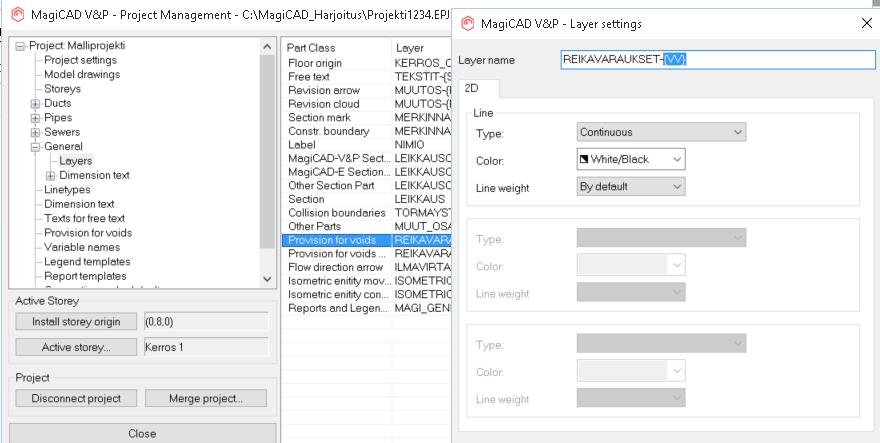Click the MagiCAD logo in Layer settings title bar
Screen dimensions: 880x443
coord(468,24)
